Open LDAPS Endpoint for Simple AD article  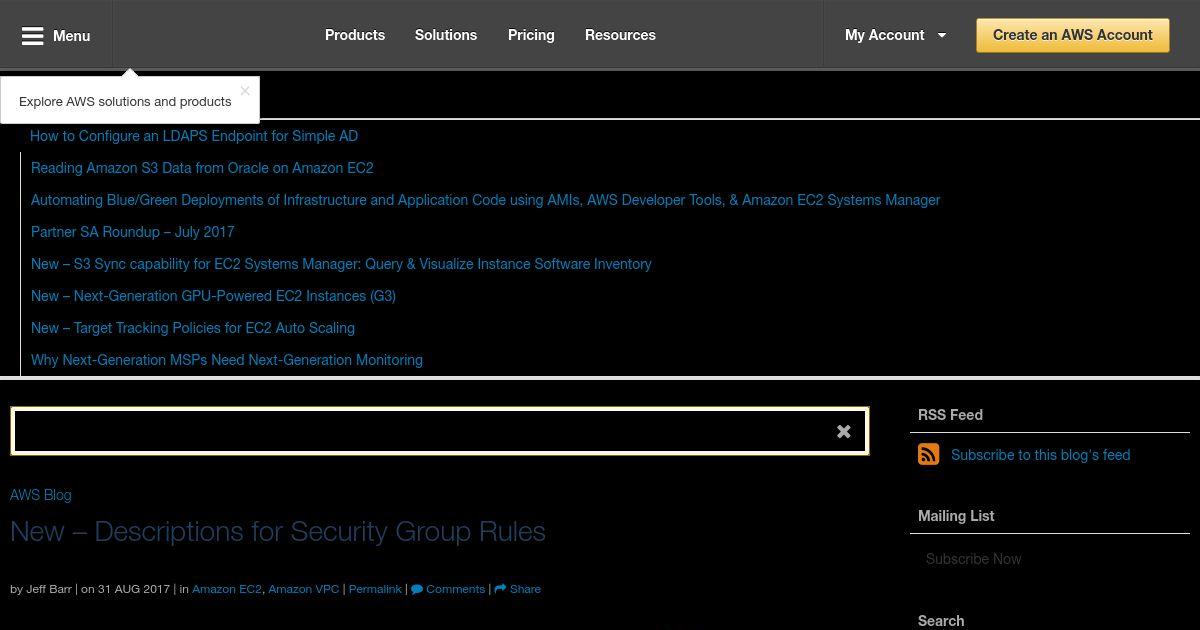pos(194,136)
